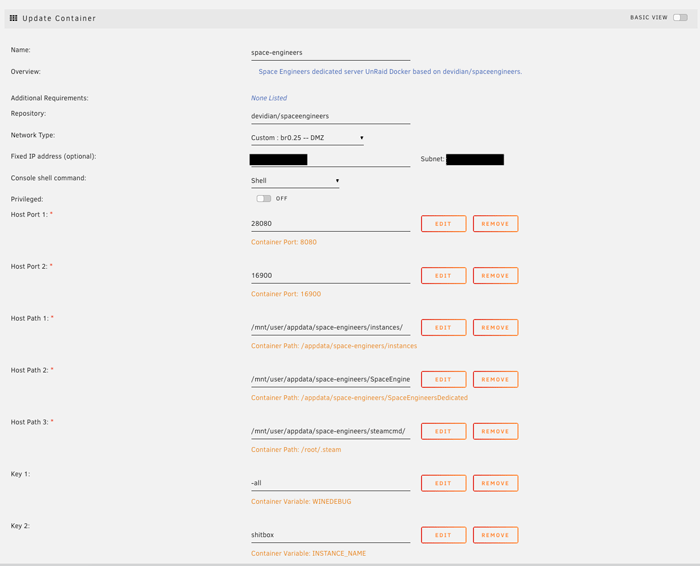The width and height of the screenshot is (700, 566).
Task: Click Container Port: 8080 text
Action: point(283,242)
